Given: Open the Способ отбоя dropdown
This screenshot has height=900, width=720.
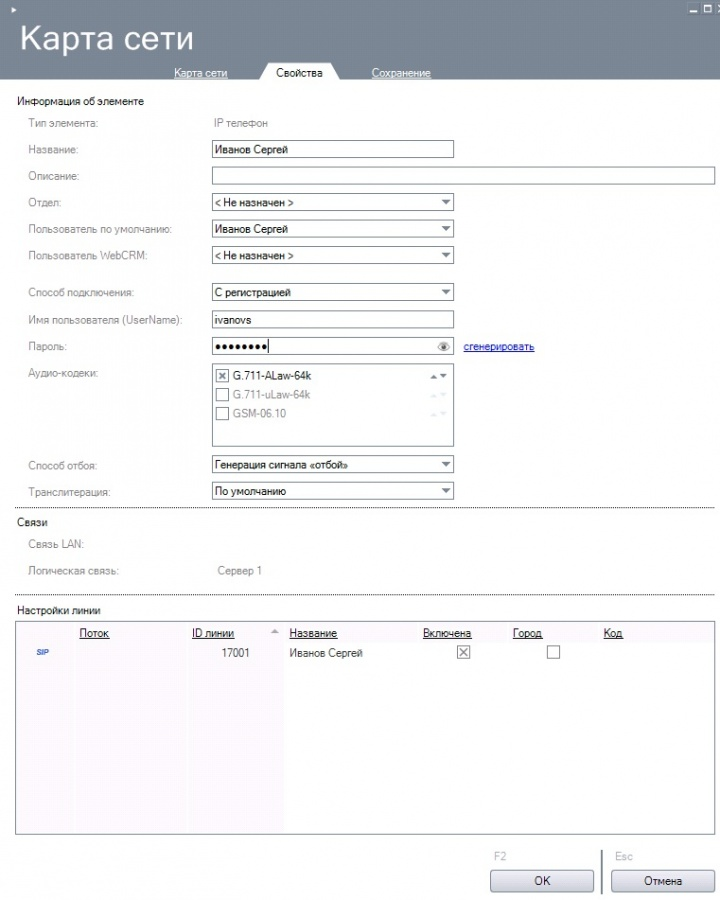Looking at the screenshot, I should 446,465.
